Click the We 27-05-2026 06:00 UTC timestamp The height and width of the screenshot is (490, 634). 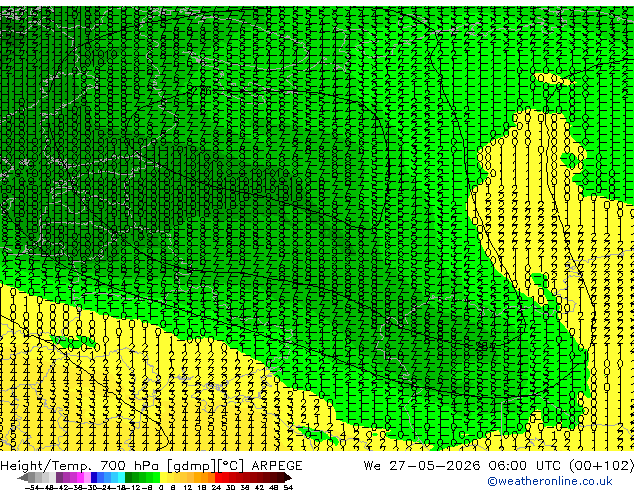click(462, 466)
